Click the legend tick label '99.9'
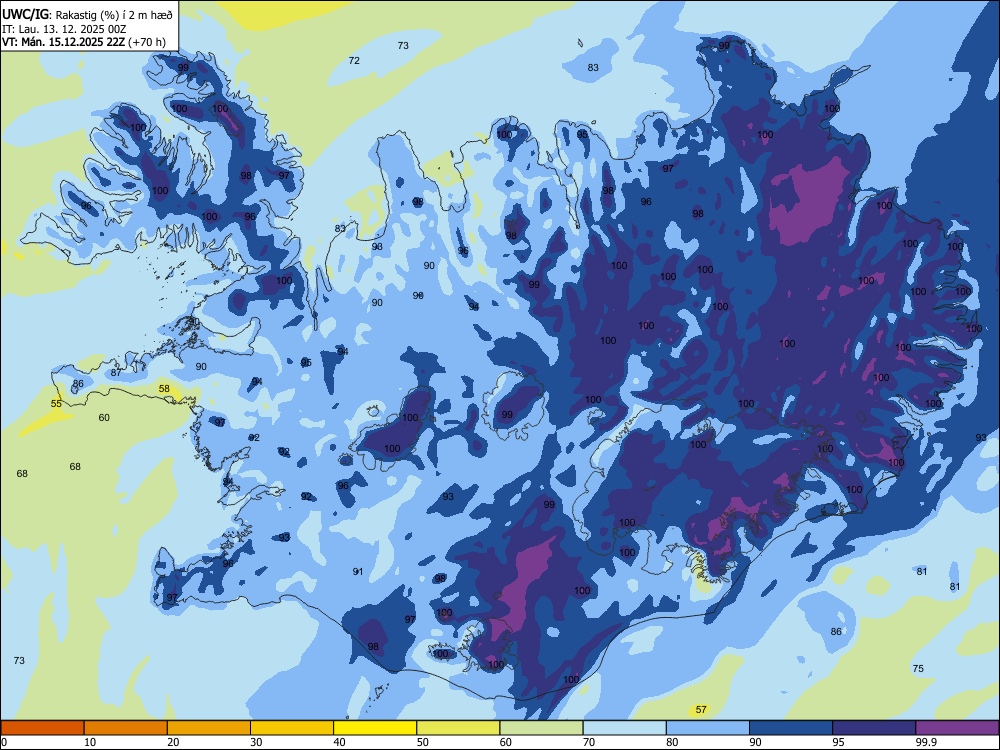Screen dimensions: 1000x750 [x=926, y=742]
